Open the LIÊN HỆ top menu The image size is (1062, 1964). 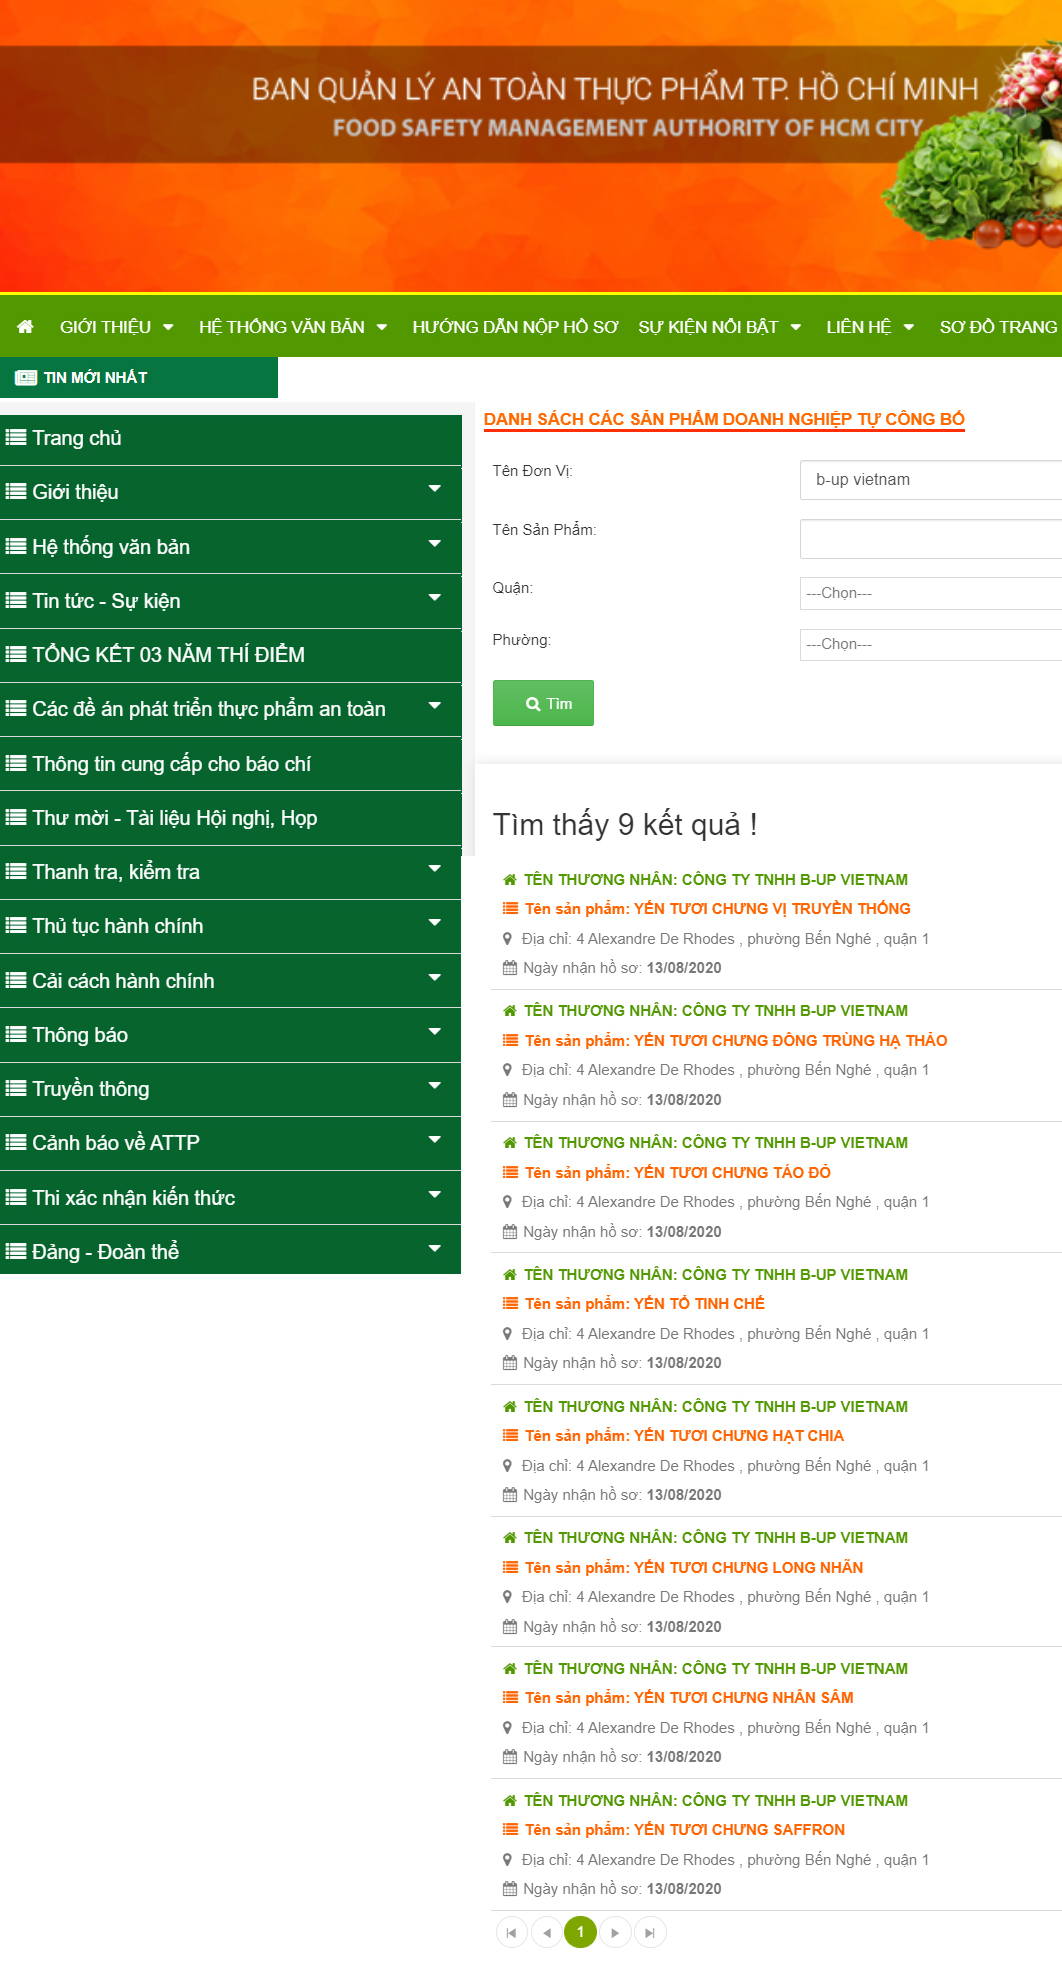tap(870, 327)
